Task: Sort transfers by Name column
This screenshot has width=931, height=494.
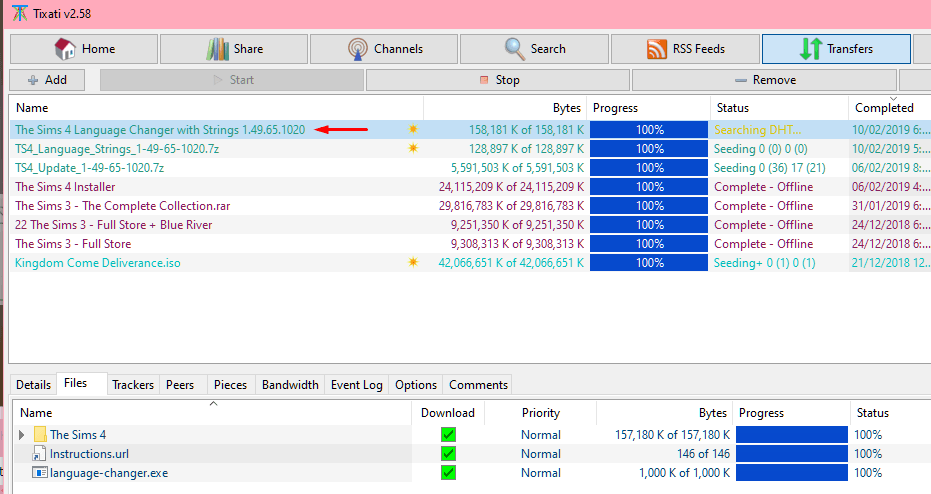Action: tap(217, 107)
